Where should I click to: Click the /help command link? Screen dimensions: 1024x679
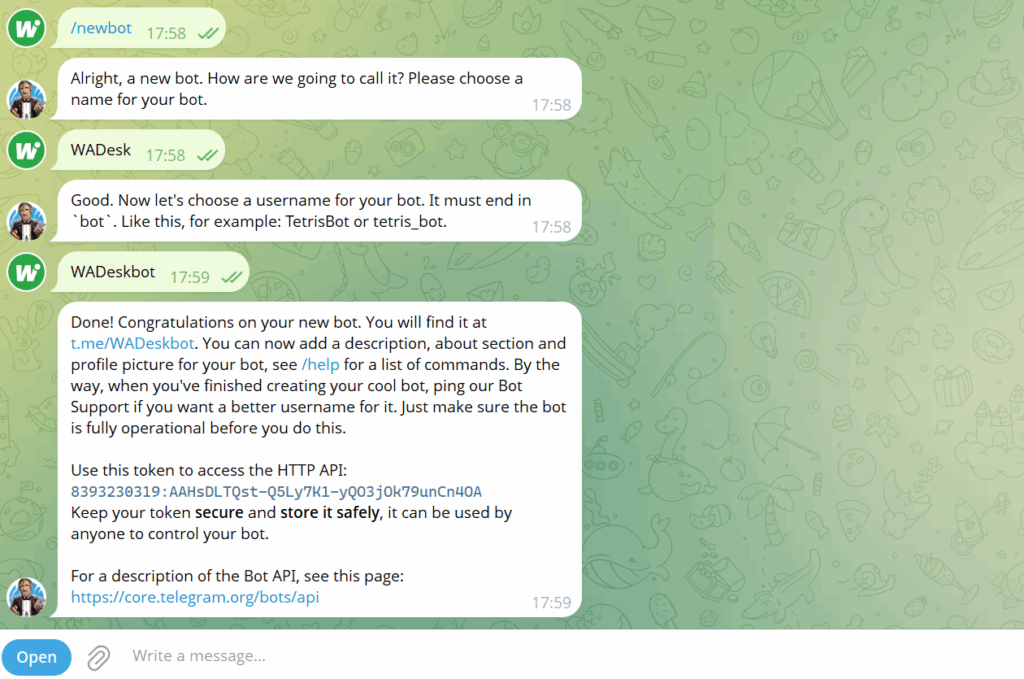[320, 364]
